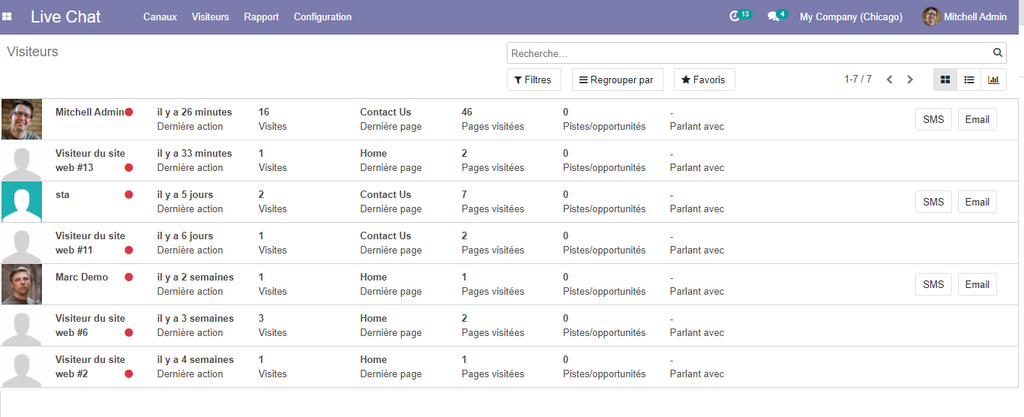
Task: Click Email button for sta visitor
Action: (977, 202)
